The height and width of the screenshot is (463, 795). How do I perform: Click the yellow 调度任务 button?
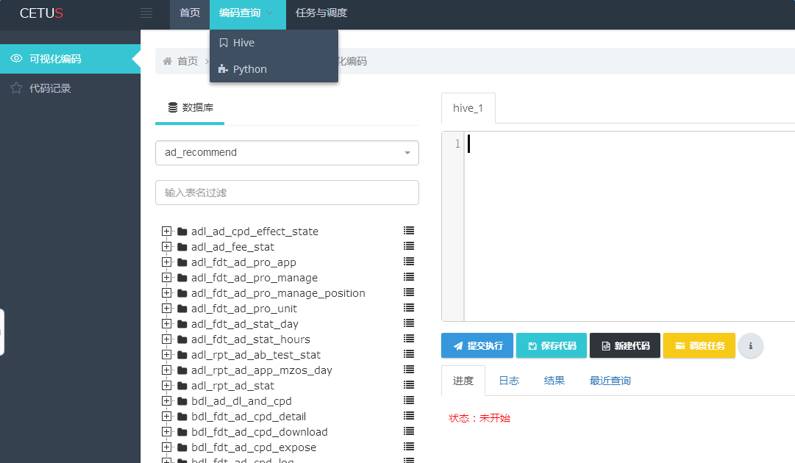pos(699,346)
